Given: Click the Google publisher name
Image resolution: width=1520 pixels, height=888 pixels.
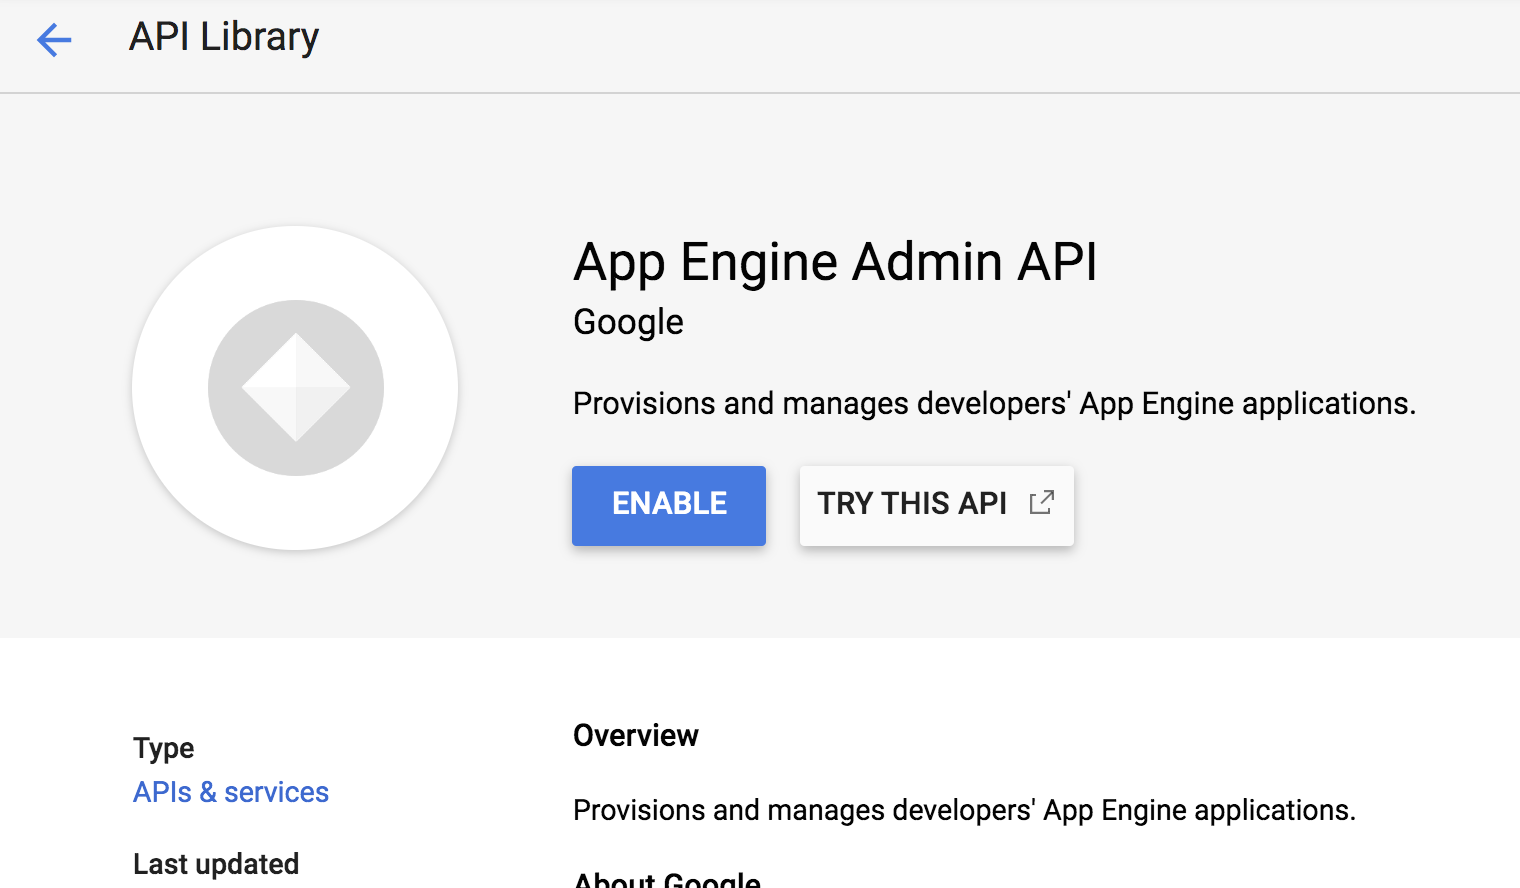Looking at the screenshot, I should tap(628, 322).
